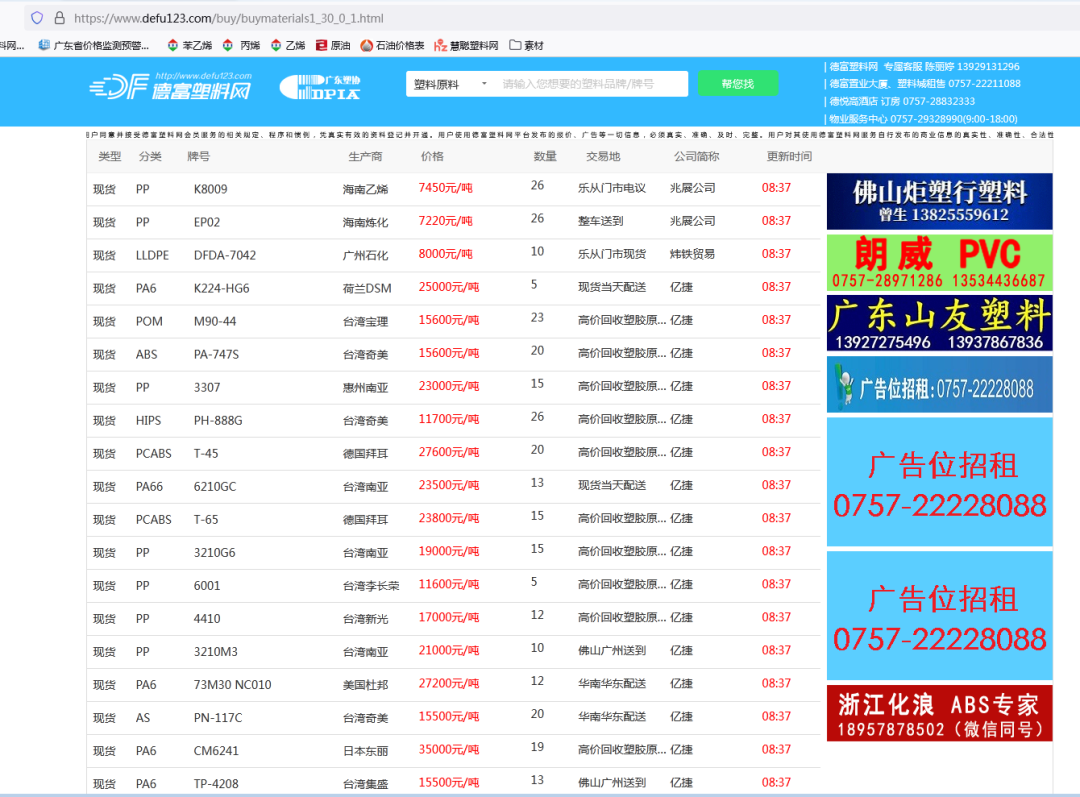1080x797 pixels.
Task: Click the 25000元/吨 price
Action: (449, 287)
